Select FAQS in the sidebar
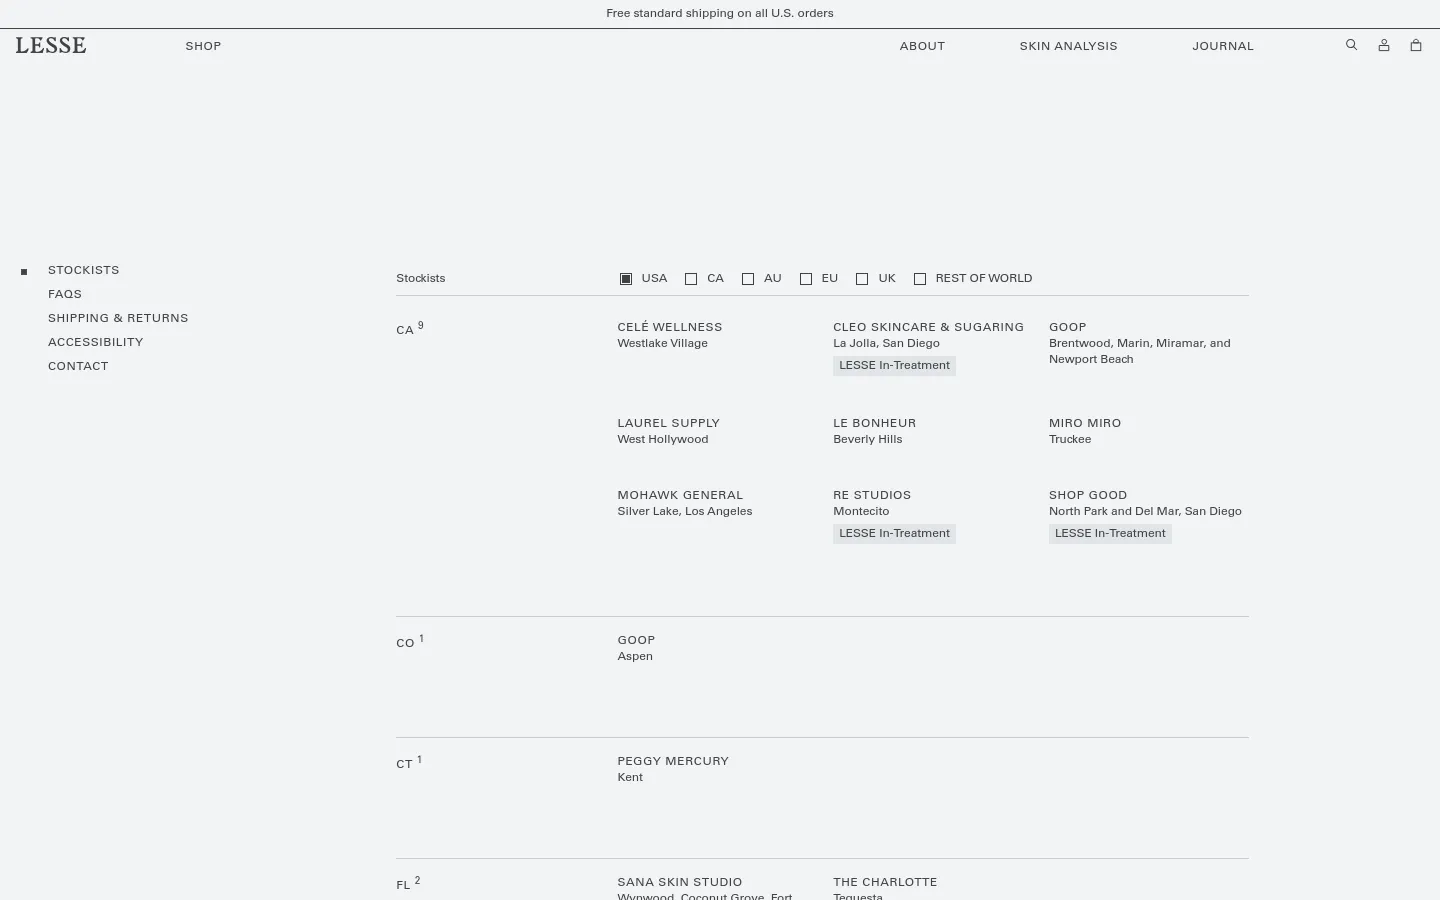Screen dimensions: 1440x900 click(x=65, y=294)
